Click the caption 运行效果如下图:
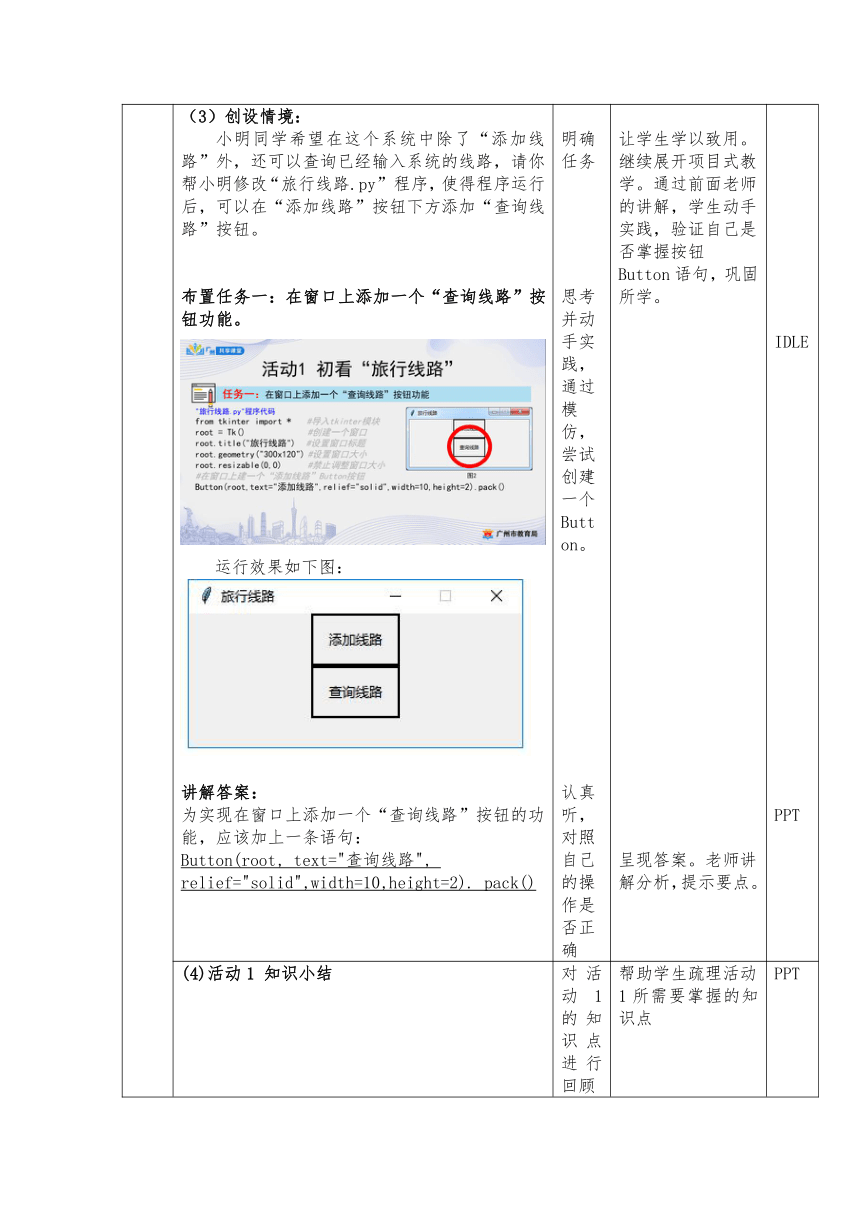This screenshot has height=1216, width=860. click(x=280, y=567)
